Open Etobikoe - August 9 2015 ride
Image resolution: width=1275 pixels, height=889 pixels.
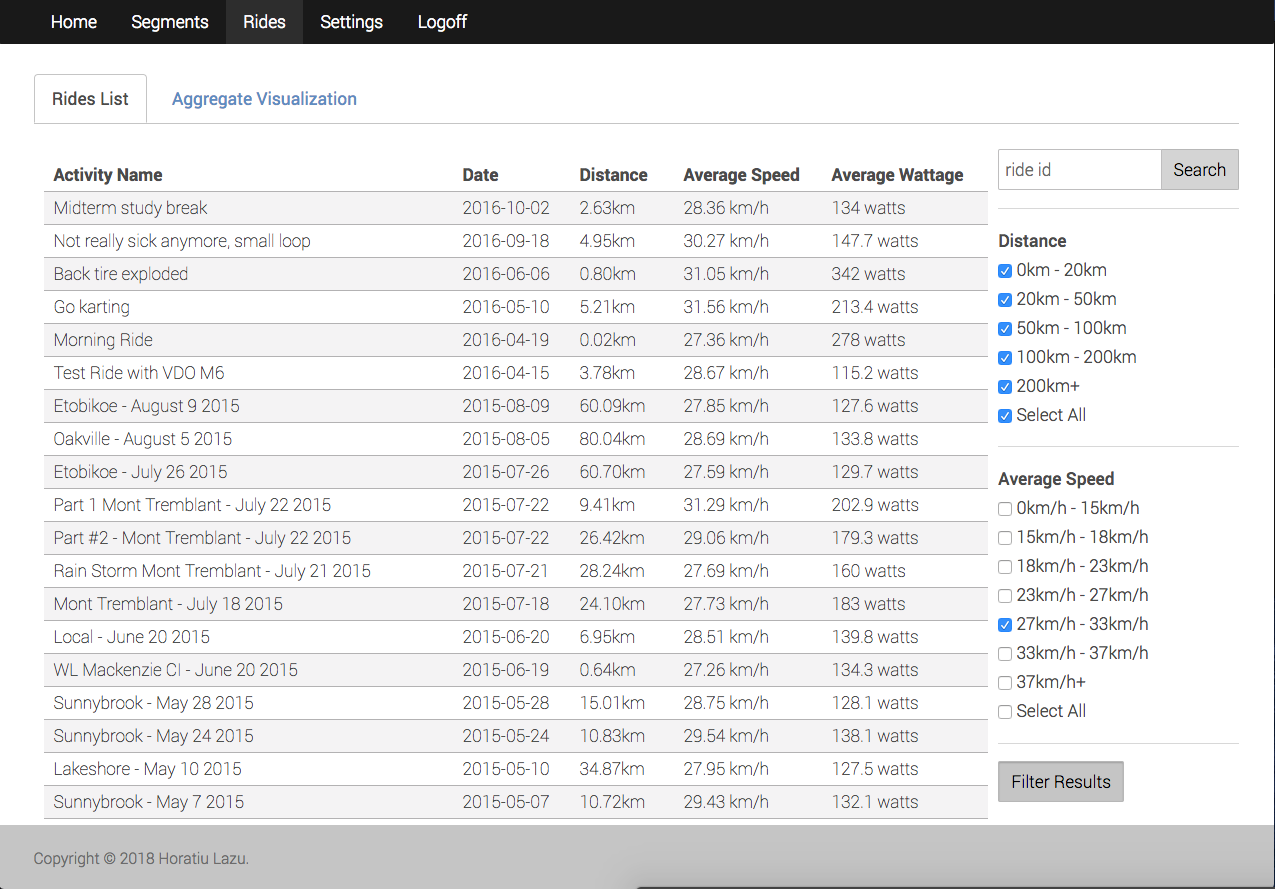click(x=516, y=406)
